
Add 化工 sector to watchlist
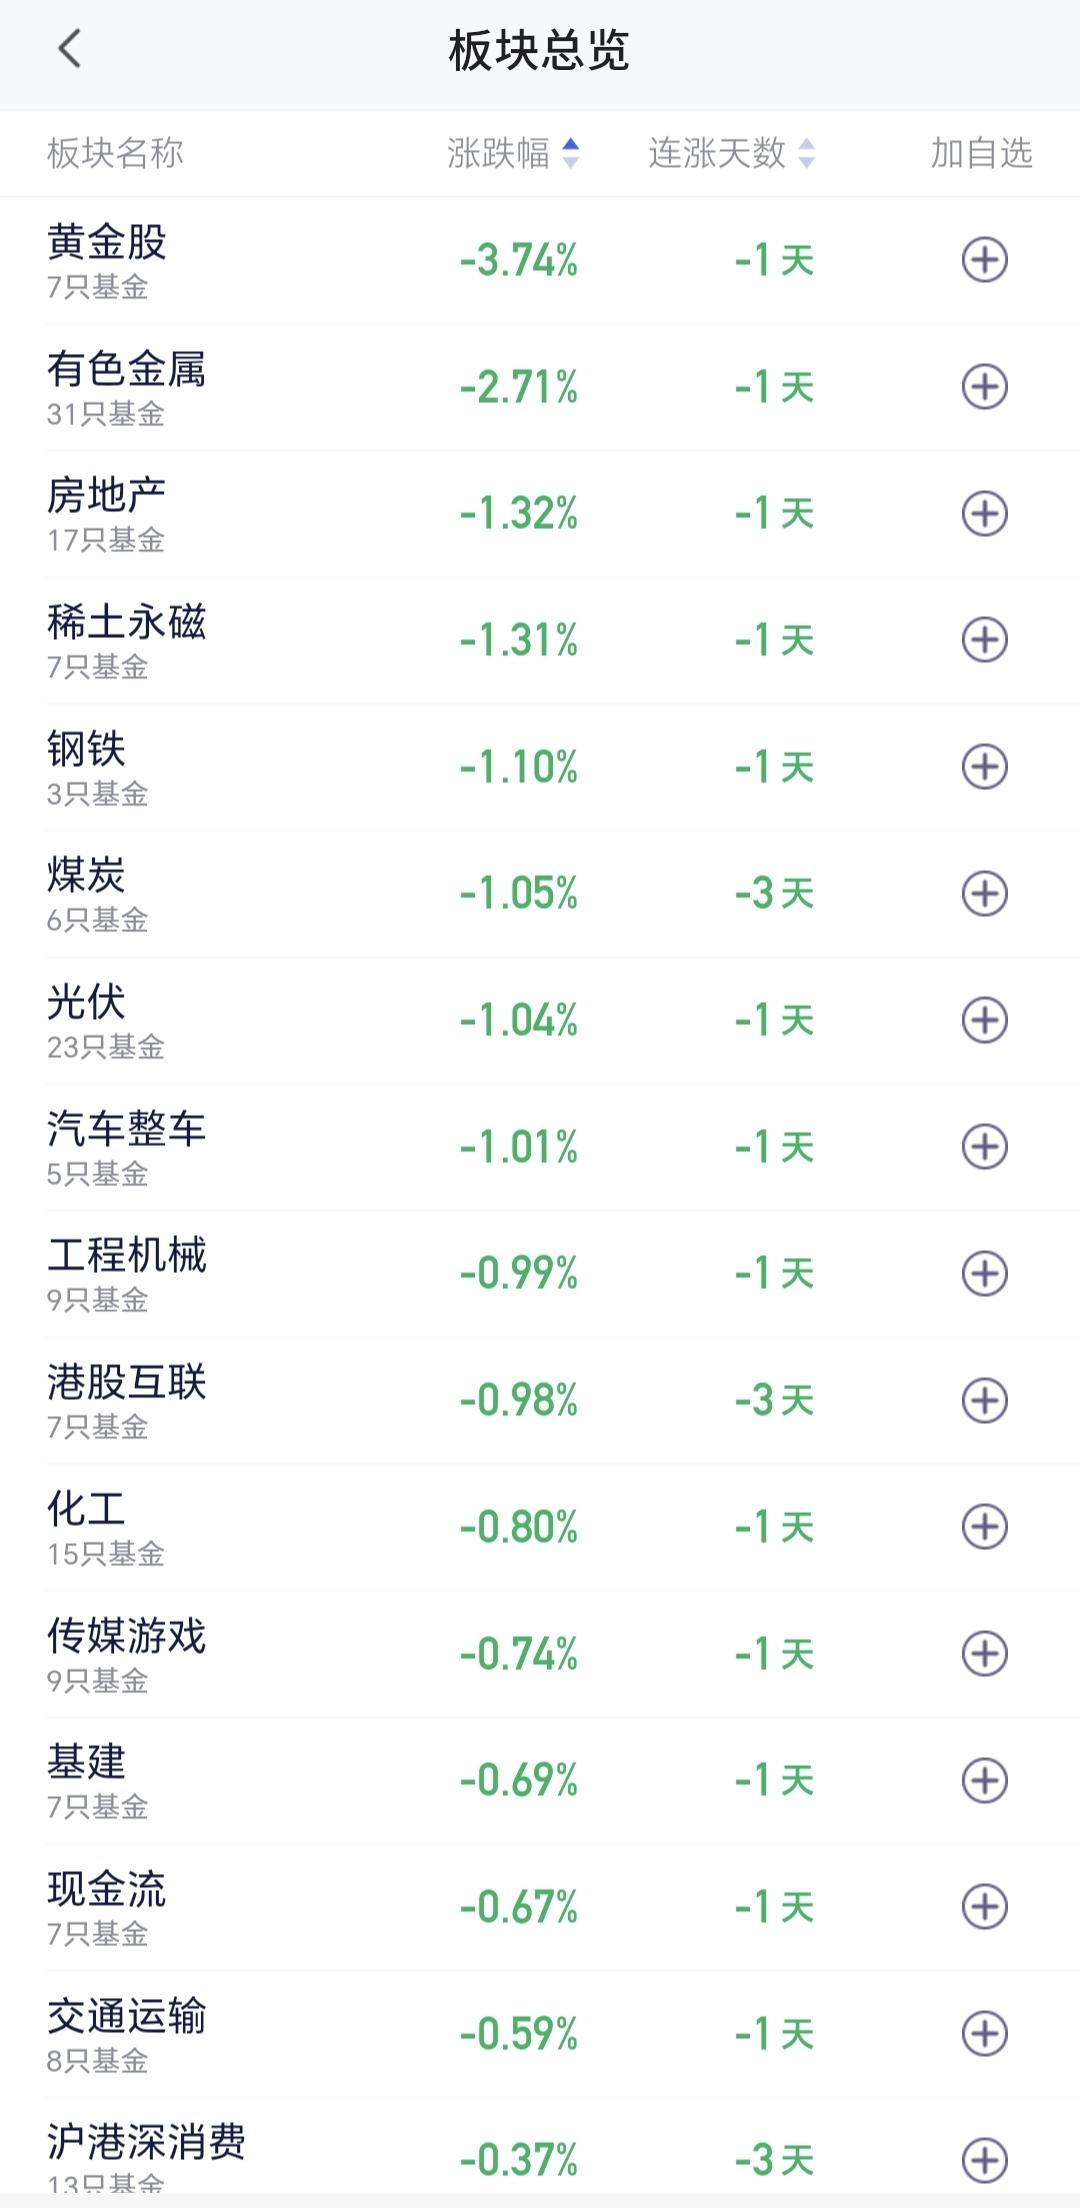tap(984, 1527)
